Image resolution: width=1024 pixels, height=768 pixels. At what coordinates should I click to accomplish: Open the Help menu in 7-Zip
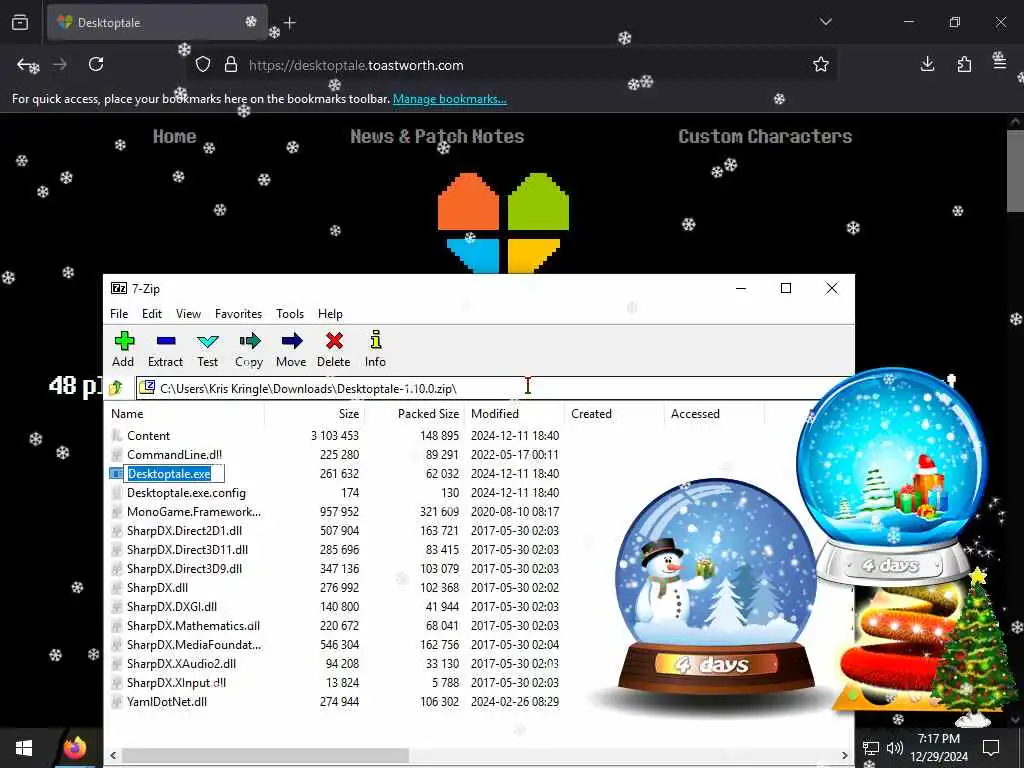tap(330, 313)
